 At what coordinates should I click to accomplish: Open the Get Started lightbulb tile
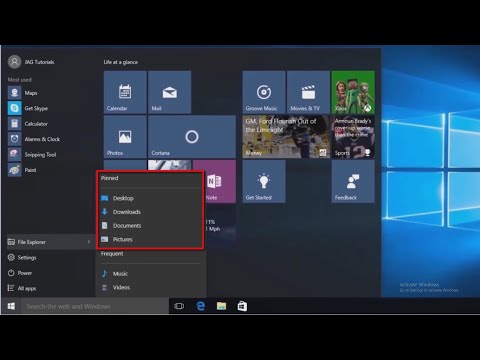click(x=264, y=181)
